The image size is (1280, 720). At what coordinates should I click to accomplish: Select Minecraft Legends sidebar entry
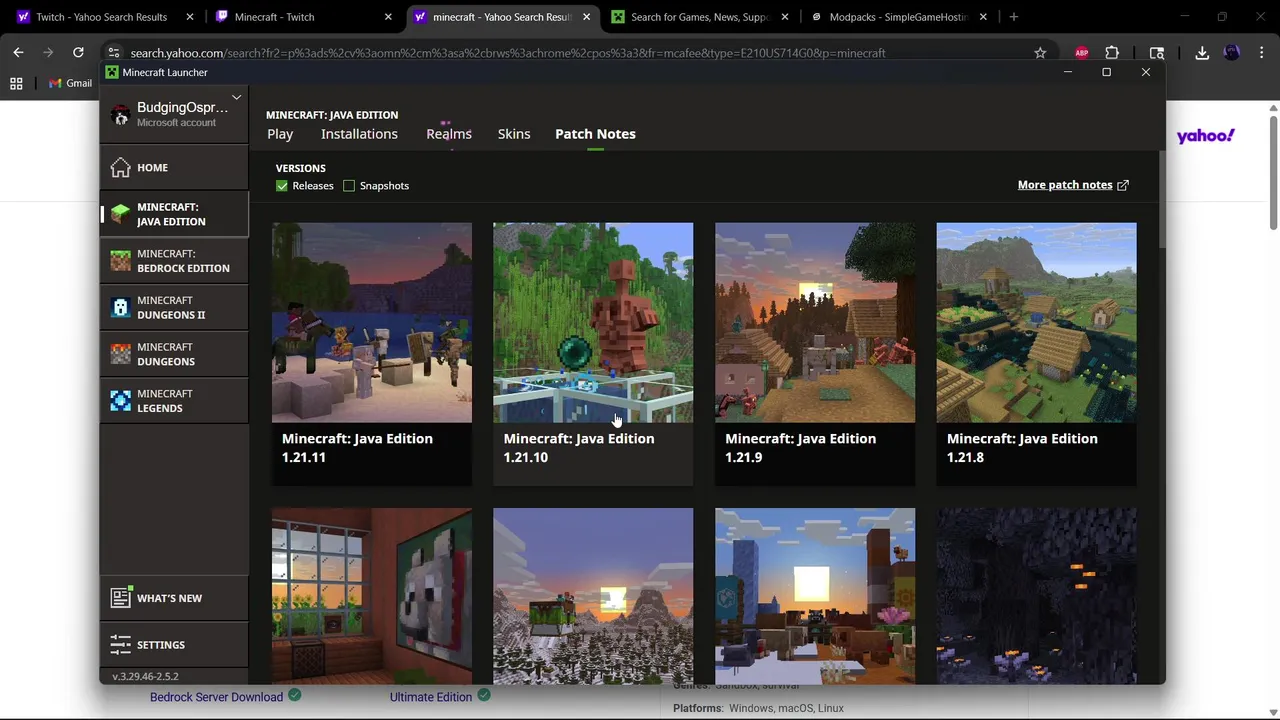point(174,401)
